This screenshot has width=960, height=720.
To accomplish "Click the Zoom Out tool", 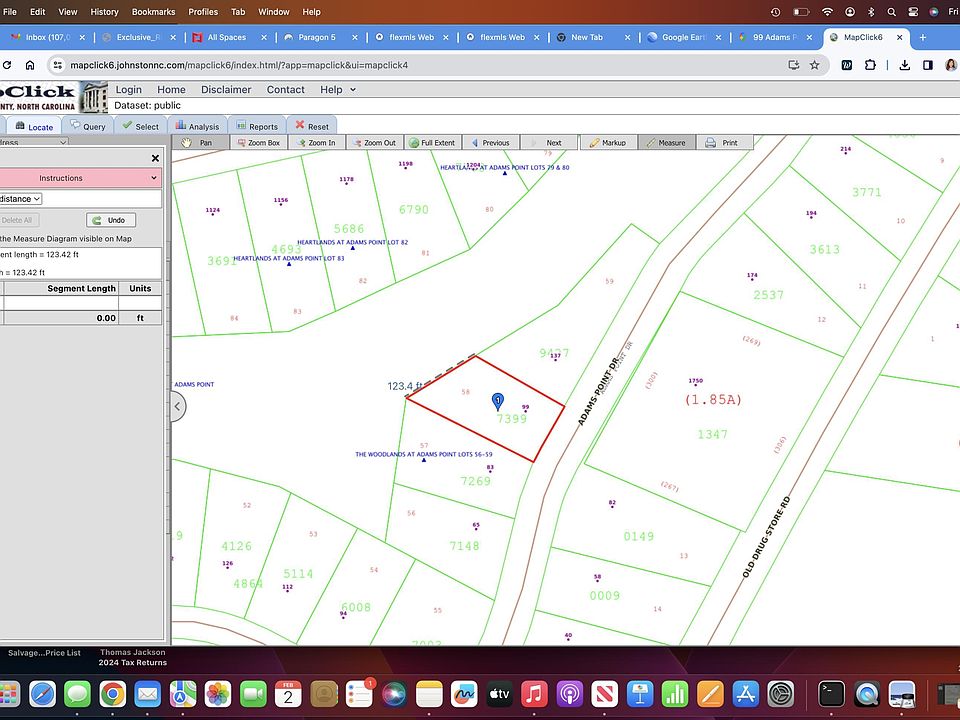I will [x=373, y=143].
